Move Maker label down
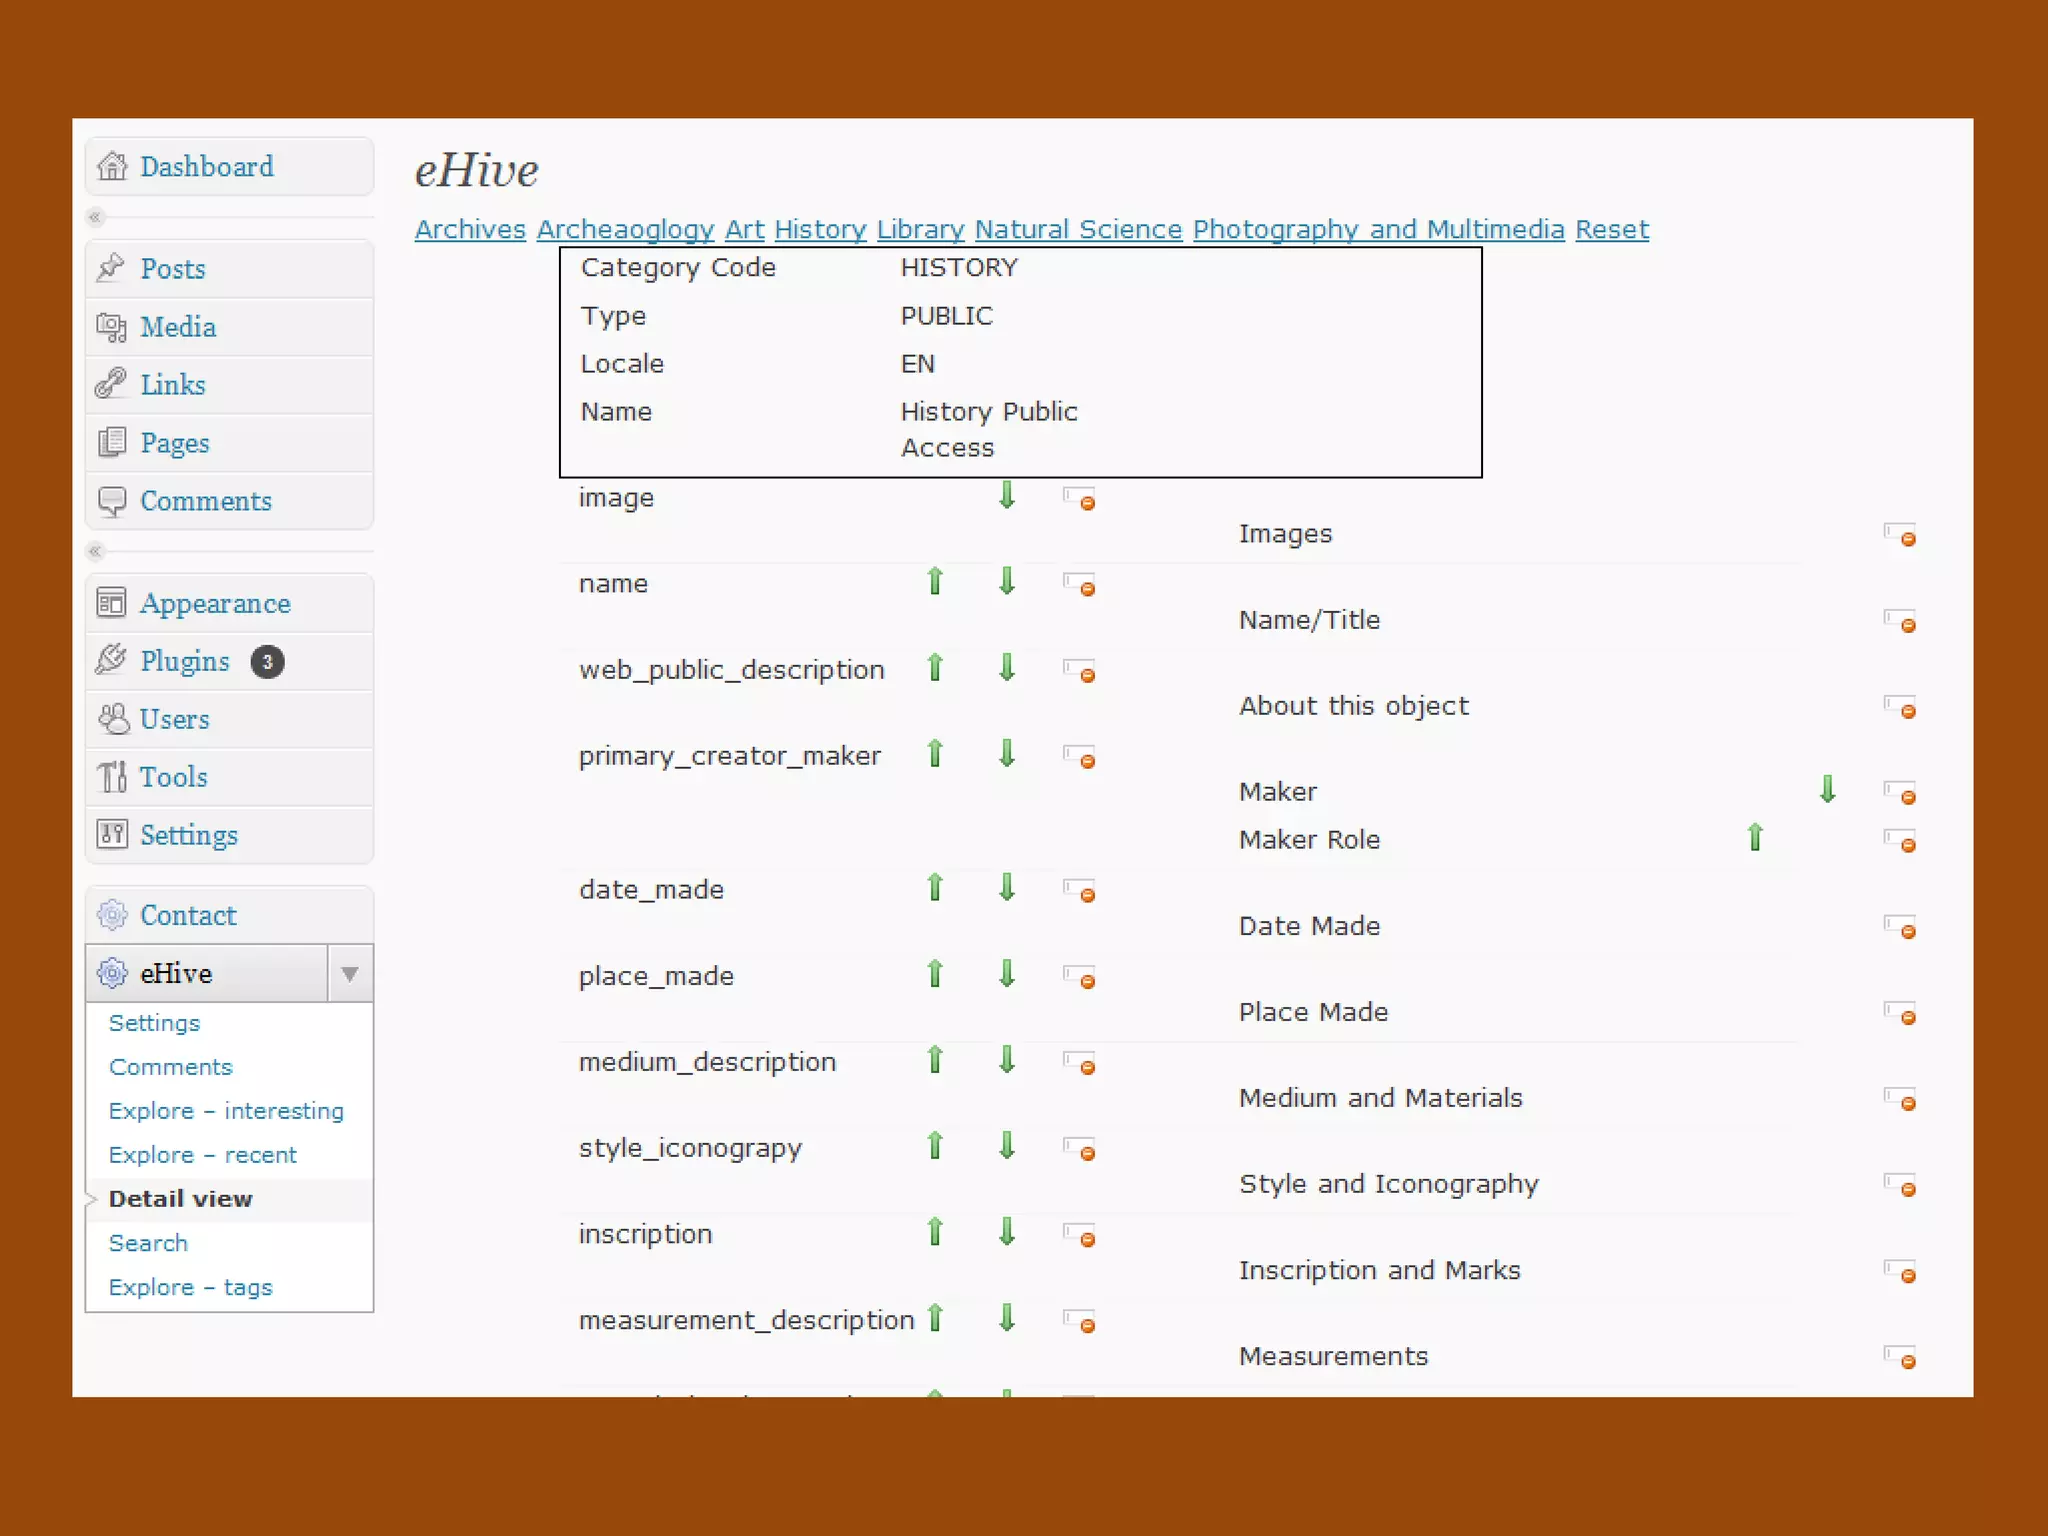The width and height of the screenshot is (2048, 1536). tap(1827, 789)
